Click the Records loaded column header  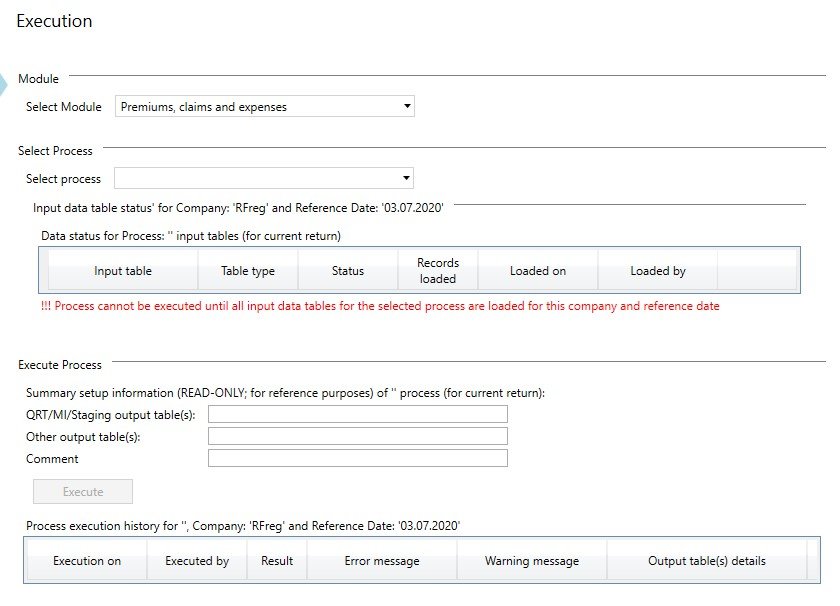pyautogui.click(x=438, y=271)
